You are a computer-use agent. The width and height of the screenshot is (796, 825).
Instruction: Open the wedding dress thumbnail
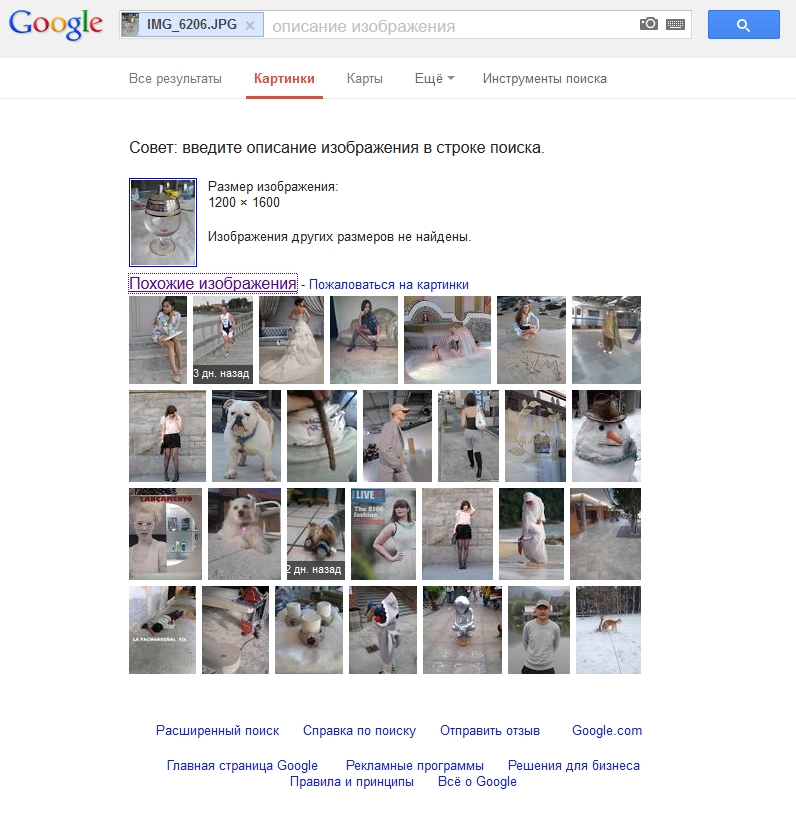(291, 340)
